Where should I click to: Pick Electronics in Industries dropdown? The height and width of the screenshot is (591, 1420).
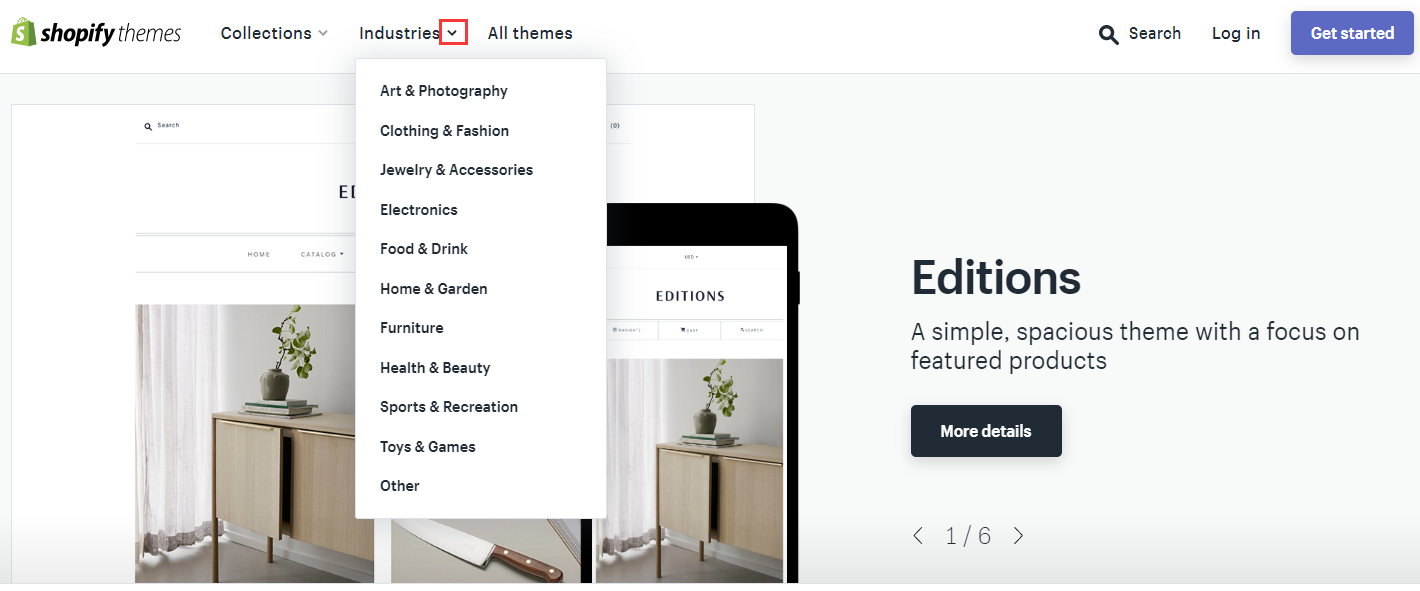[419, 210]
